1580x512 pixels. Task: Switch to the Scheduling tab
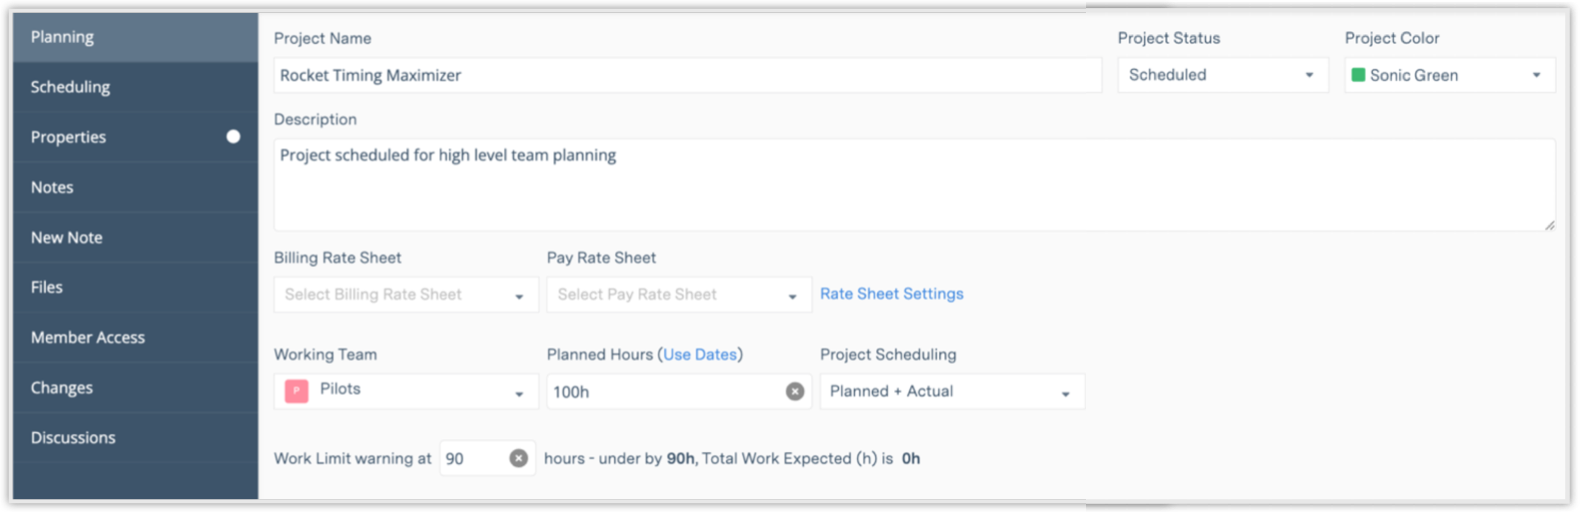pyautogui.click(x=70, y=87)
